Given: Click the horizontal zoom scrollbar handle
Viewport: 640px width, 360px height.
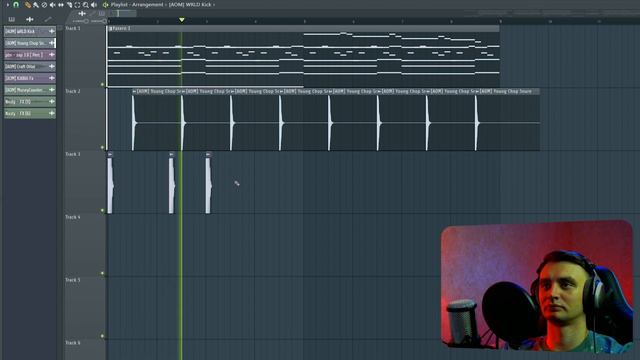Looking at the screenshot, I should (x=124, y=13).
